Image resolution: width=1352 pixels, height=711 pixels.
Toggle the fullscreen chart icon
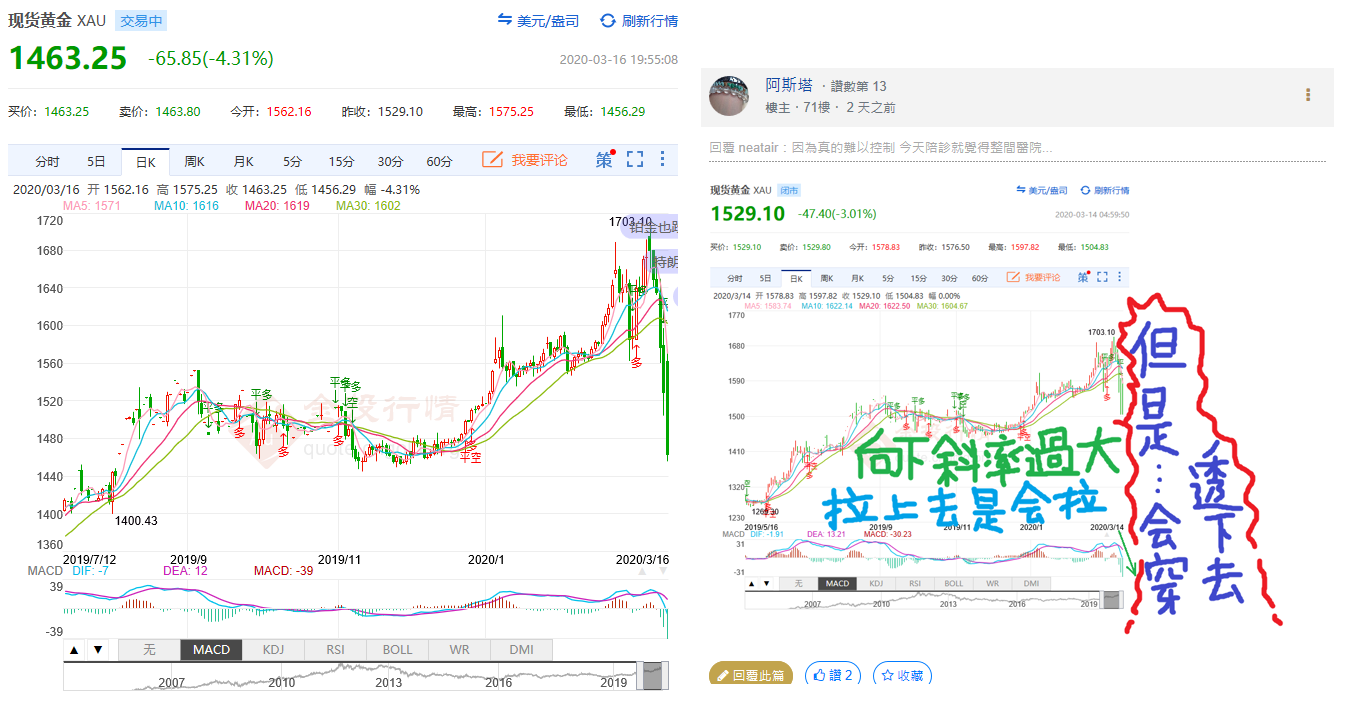tap(635, 159)
